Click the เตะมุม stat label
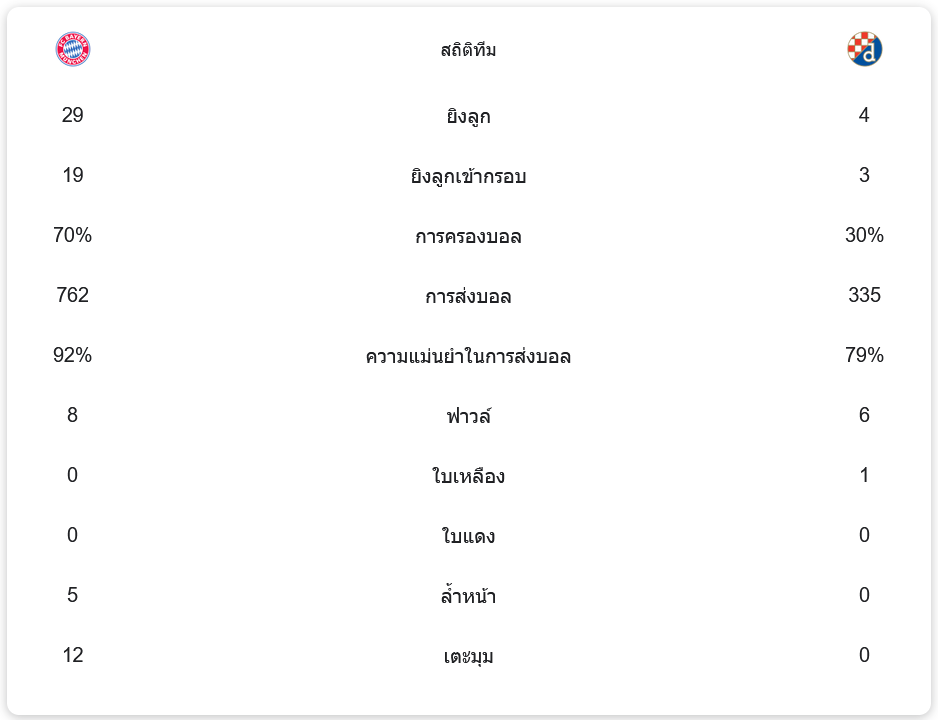The height and width of the screenshot is (720, 938). click(x=468, y=656)
